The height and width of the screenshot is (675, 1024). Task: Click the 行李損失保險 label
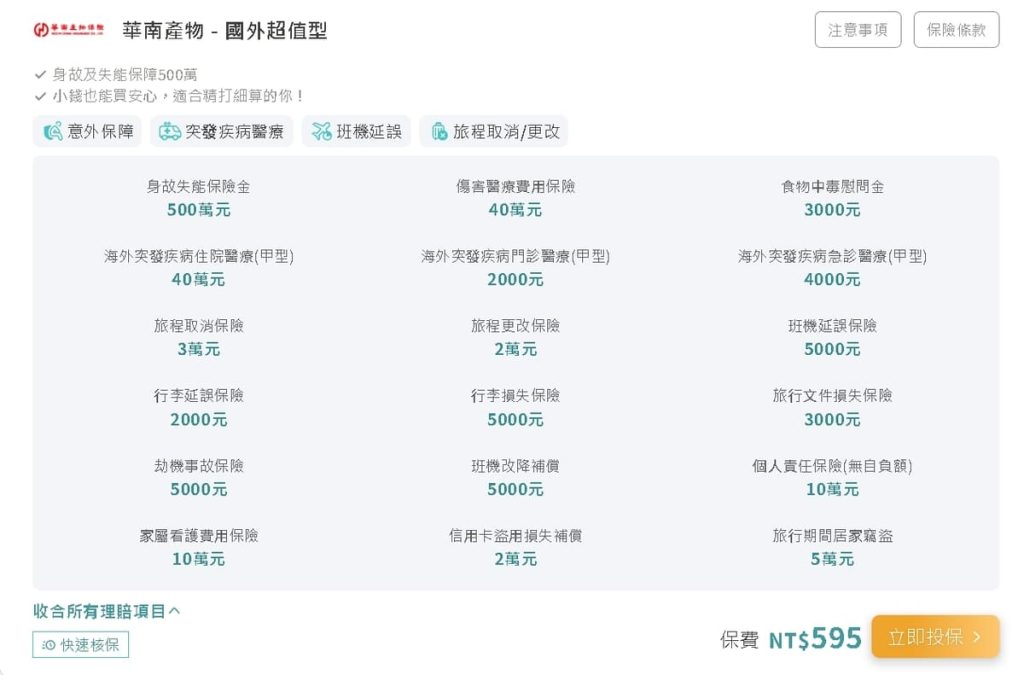(515, 396)
